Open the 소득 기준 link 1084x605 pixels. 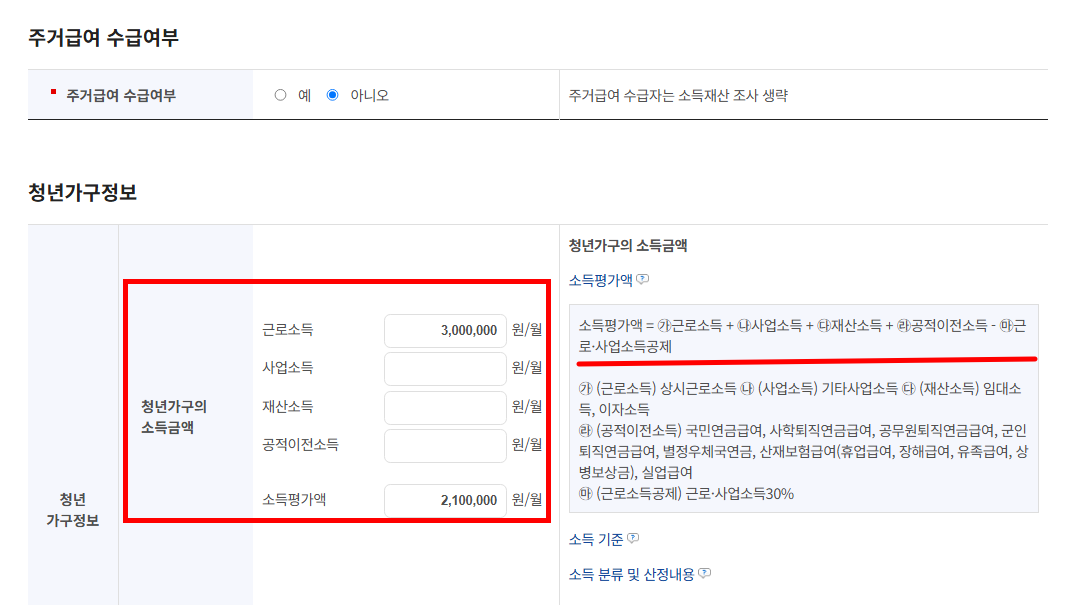click(x=594, y=537)
